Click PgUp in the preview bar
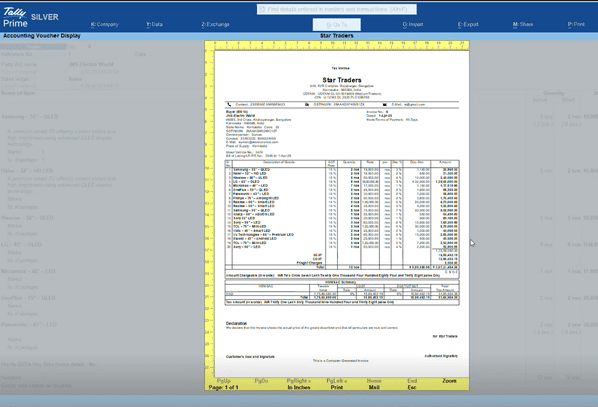The image size is (598, 407). [x=224, y=381]
